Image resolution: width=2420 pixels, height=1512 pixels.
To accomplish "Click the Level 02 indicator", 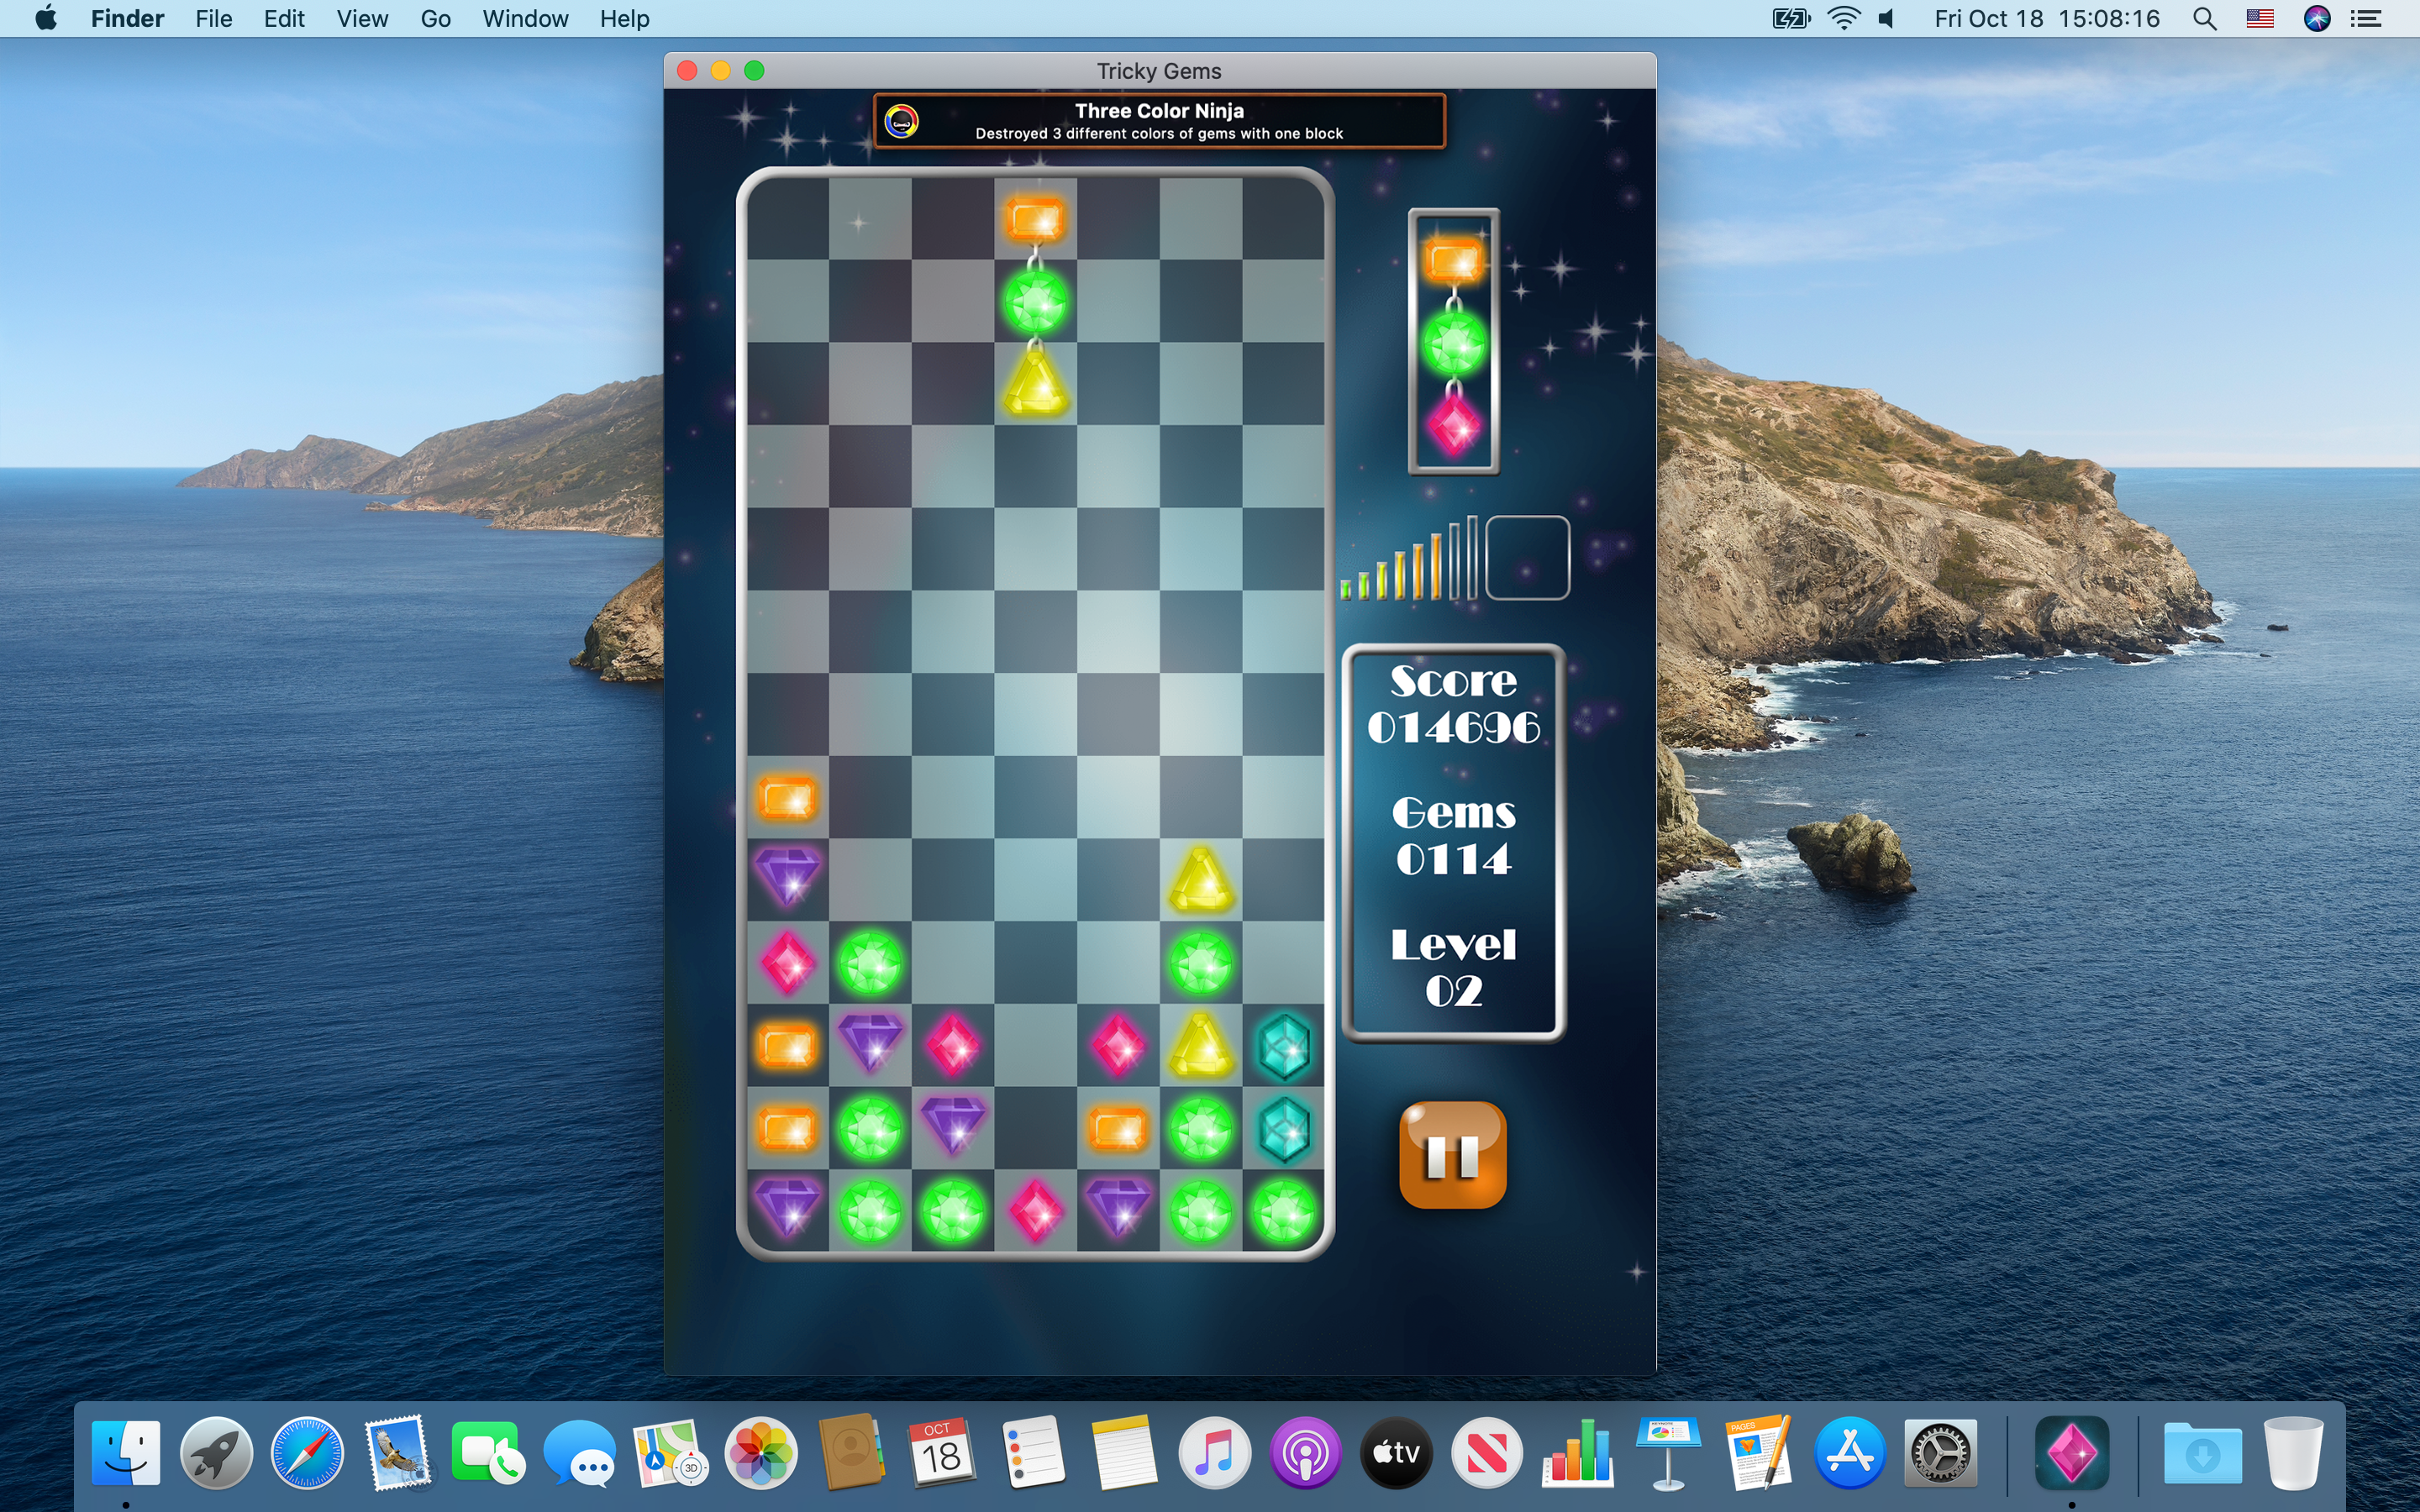I will [1453, 968].
